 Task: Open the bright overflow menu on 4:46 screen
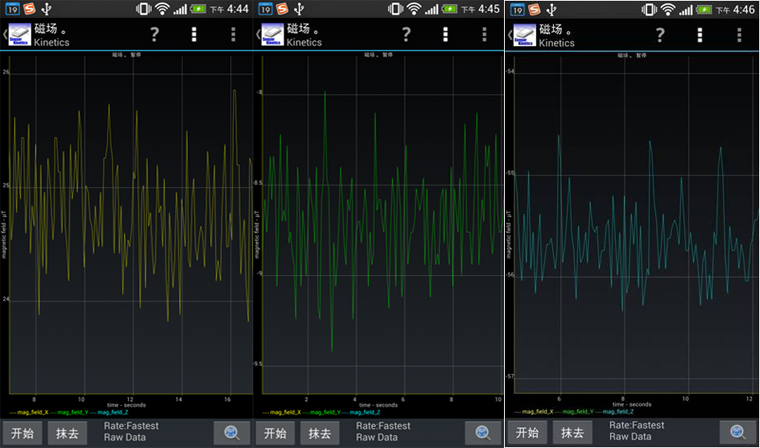pos(699,35)
